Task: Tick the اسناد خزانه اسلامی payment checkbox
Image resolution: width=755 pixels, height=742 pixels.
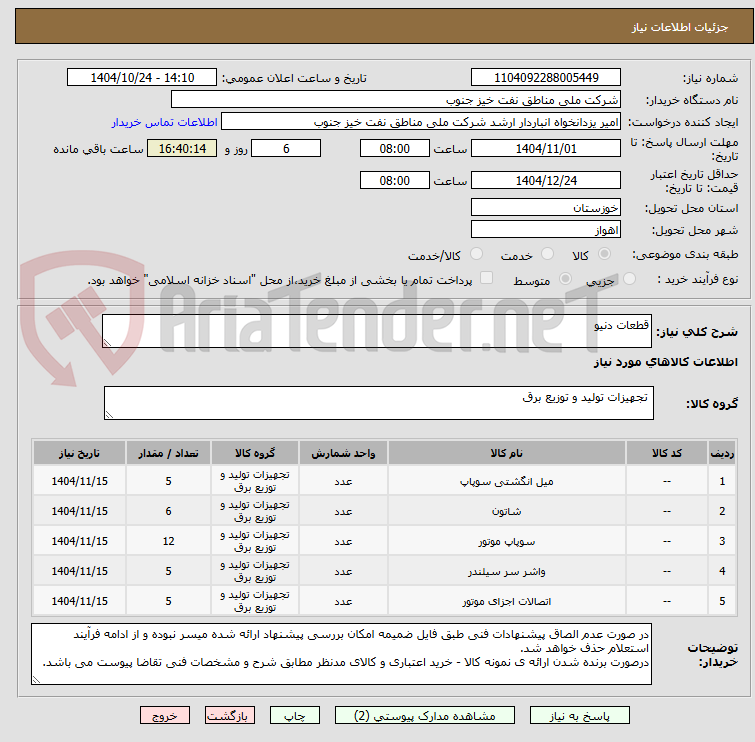Action: pos(486,278)
